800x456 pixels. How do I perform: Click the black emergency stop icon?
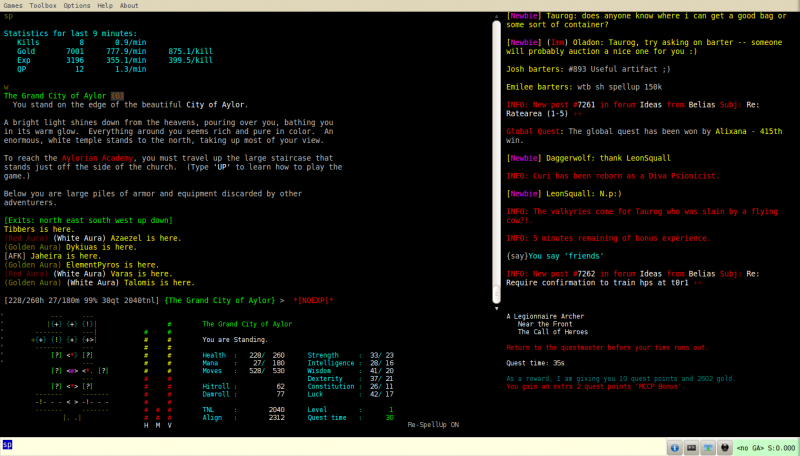pyautogui.click(x=724, y=448)
